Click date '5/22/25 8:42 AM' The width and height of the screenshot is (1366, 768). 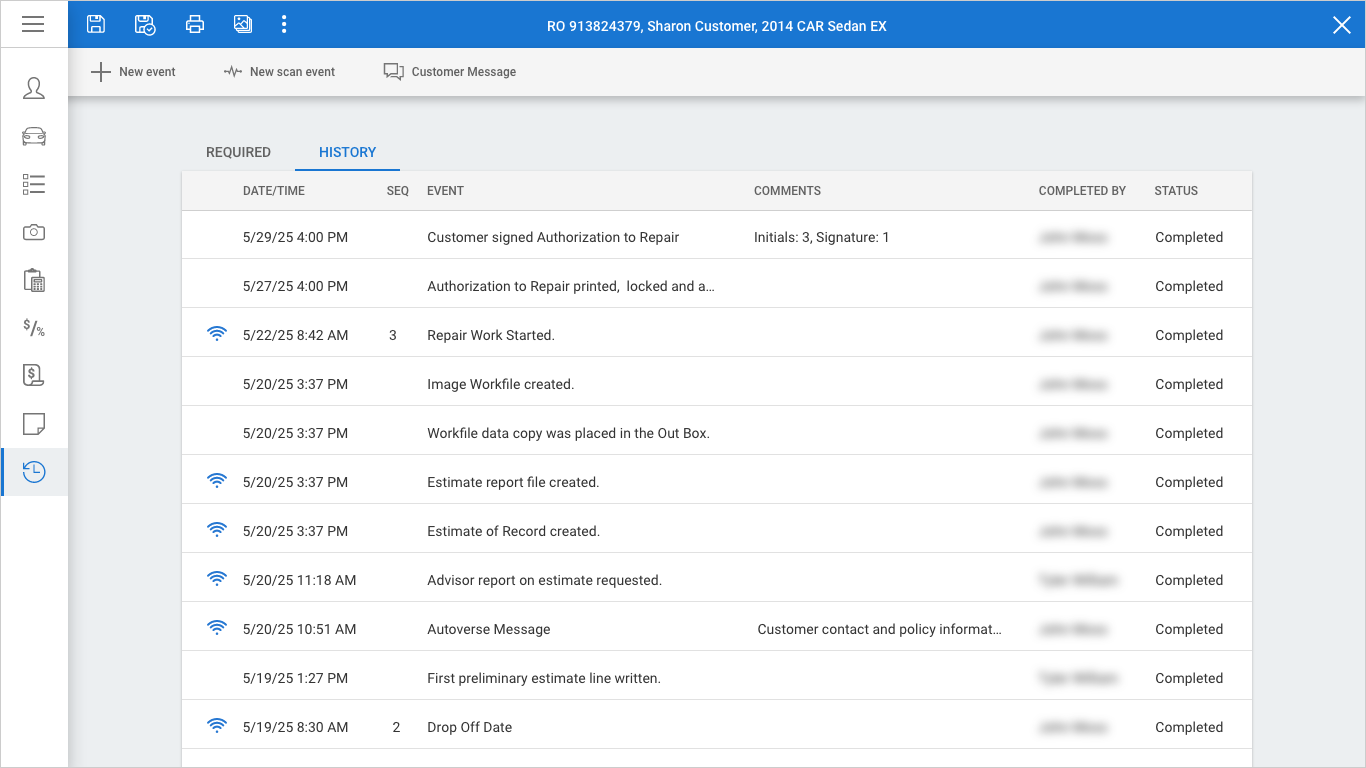[x=296, y=335]
